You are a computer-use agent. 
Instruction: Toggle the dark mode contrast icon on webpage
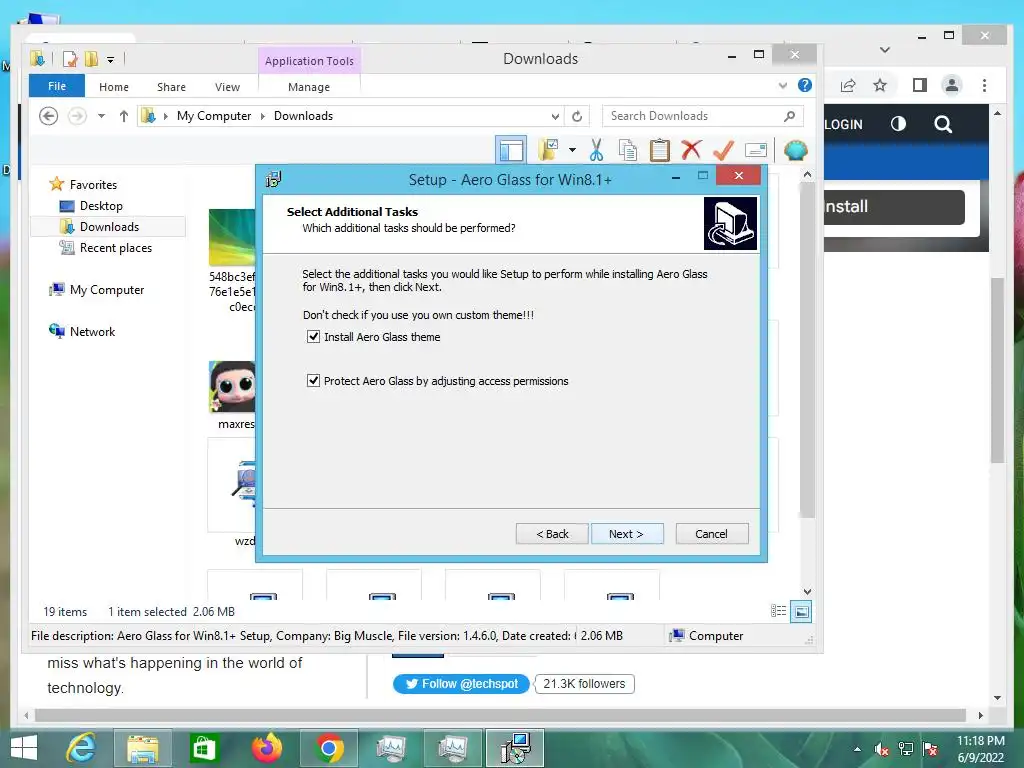click(x=899, y=124)
